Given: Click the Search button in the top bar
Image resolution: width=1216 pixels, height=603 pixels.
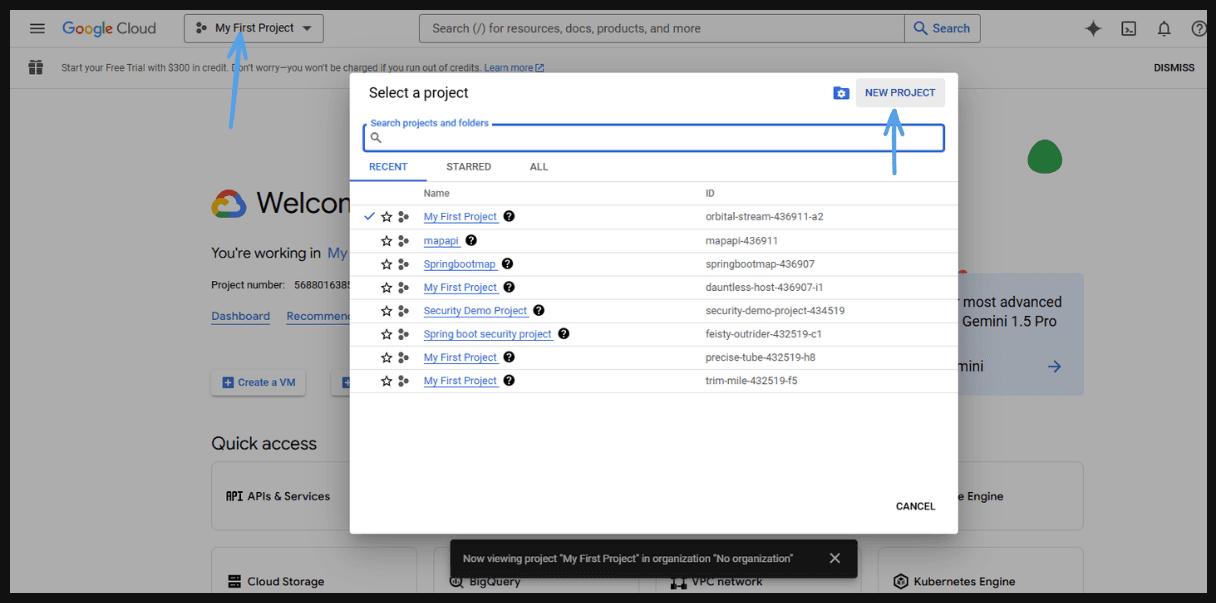Looking at the screenshot, I should (942, 28).
